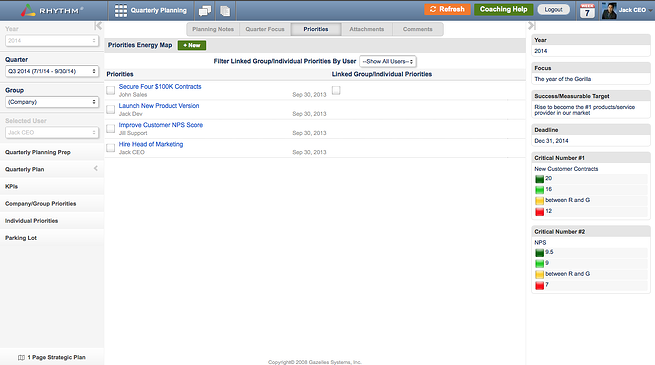Collapse the left sidebar with arrow icon
The height and width of the screenshot is (365, 655).
click(x=98, y=26)
